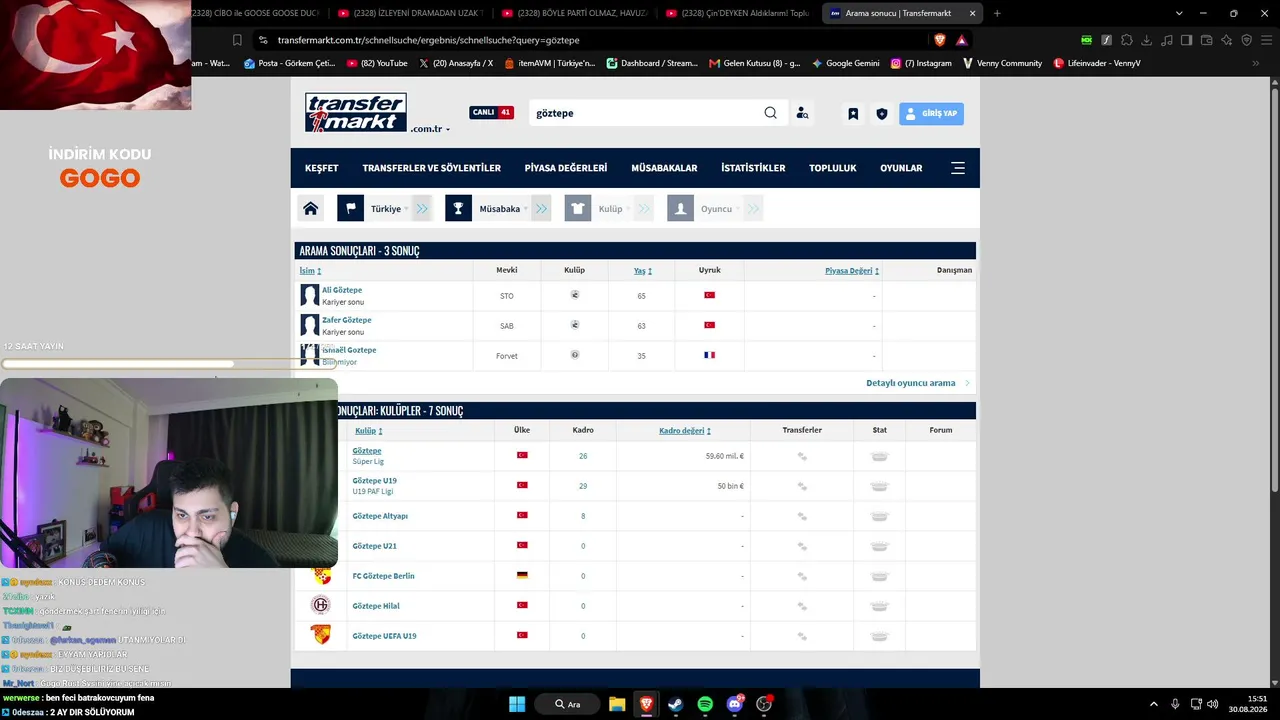The height and width of the screenshot is (720, 1280).
Task: Open stadium icon for Göztepe U19 row
Action: pos(879,486)
